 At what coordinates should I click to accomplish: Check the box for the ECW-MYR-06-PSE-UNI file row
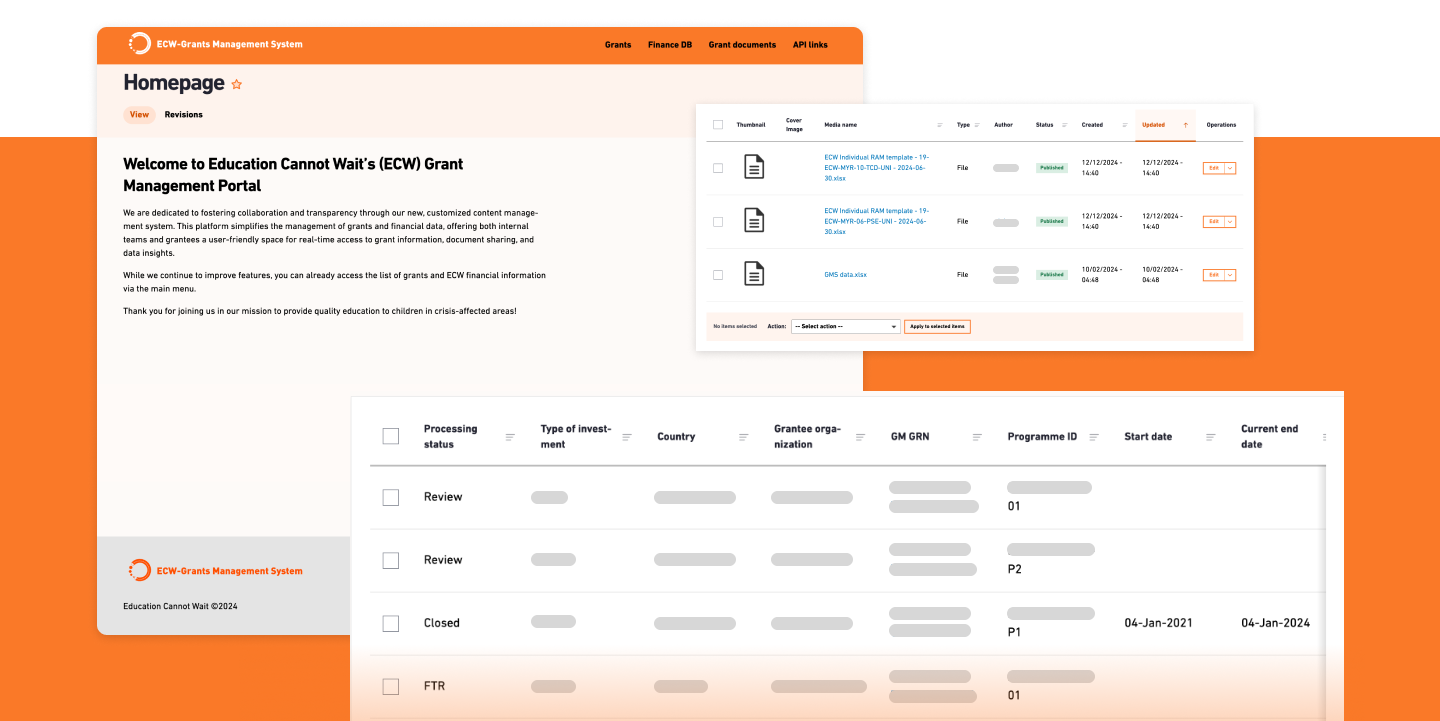click(x=718, y=221)
